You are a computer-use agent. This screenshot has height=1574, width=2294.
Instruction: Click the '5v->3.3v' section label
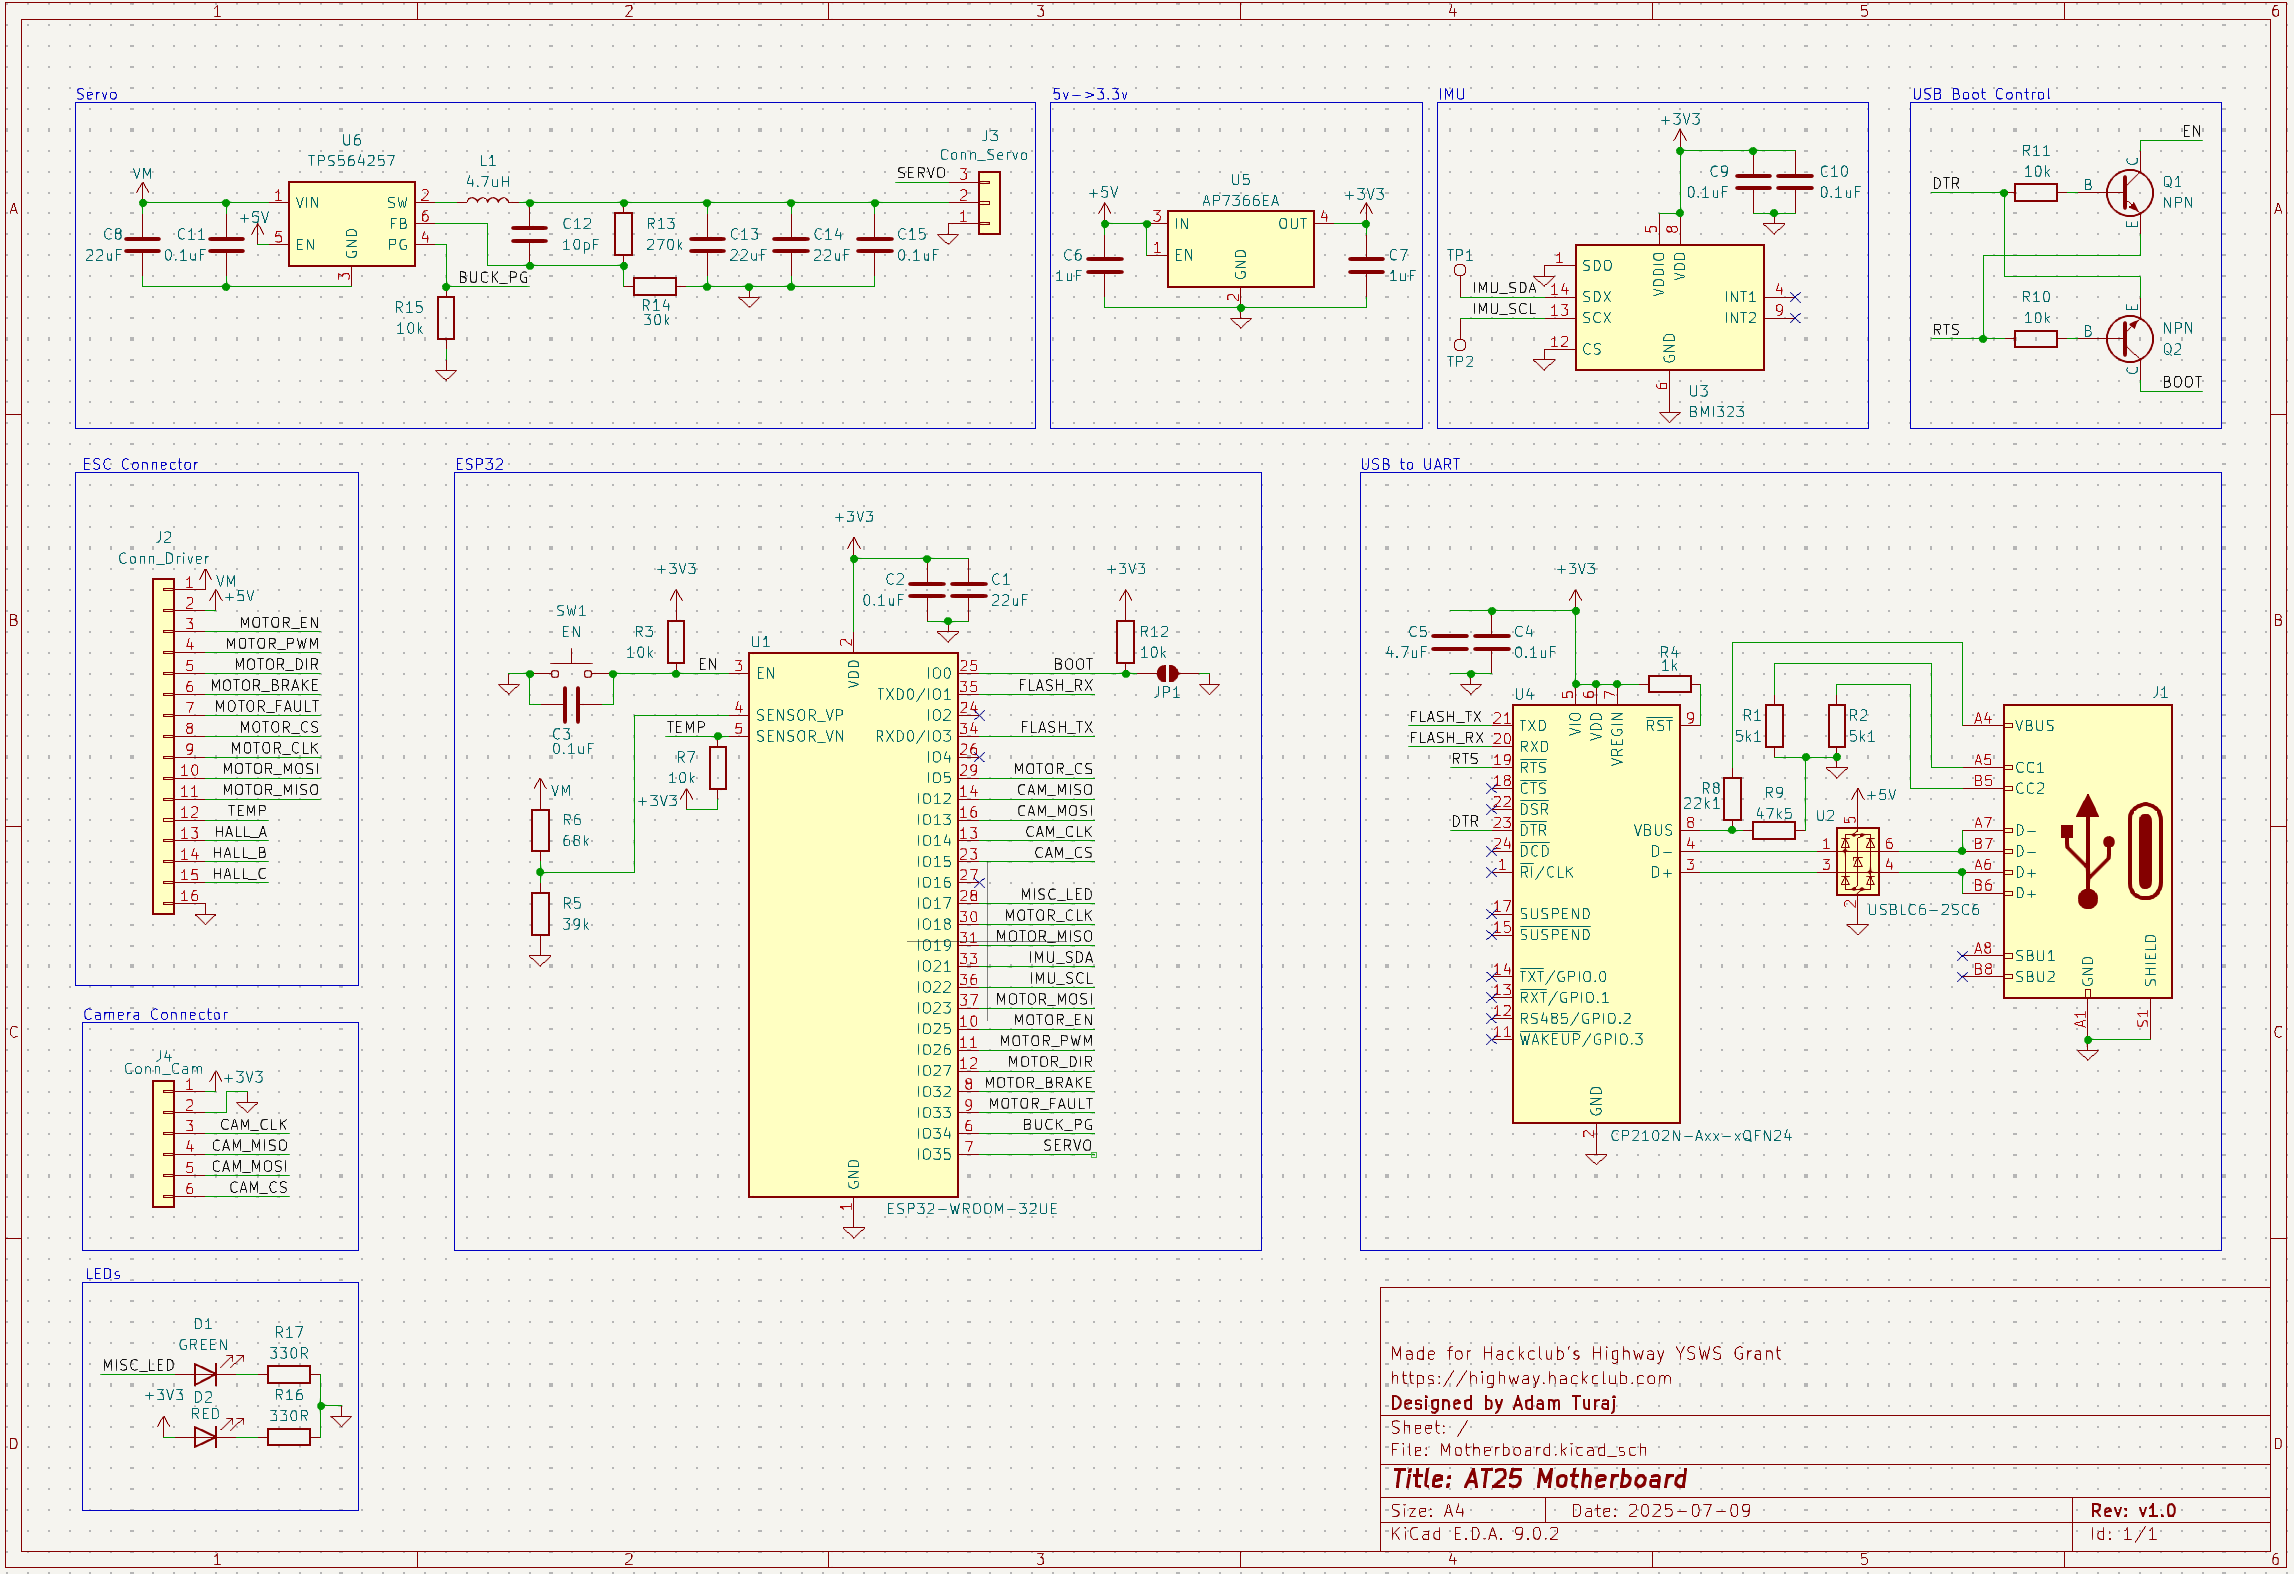coord(1090,94)
